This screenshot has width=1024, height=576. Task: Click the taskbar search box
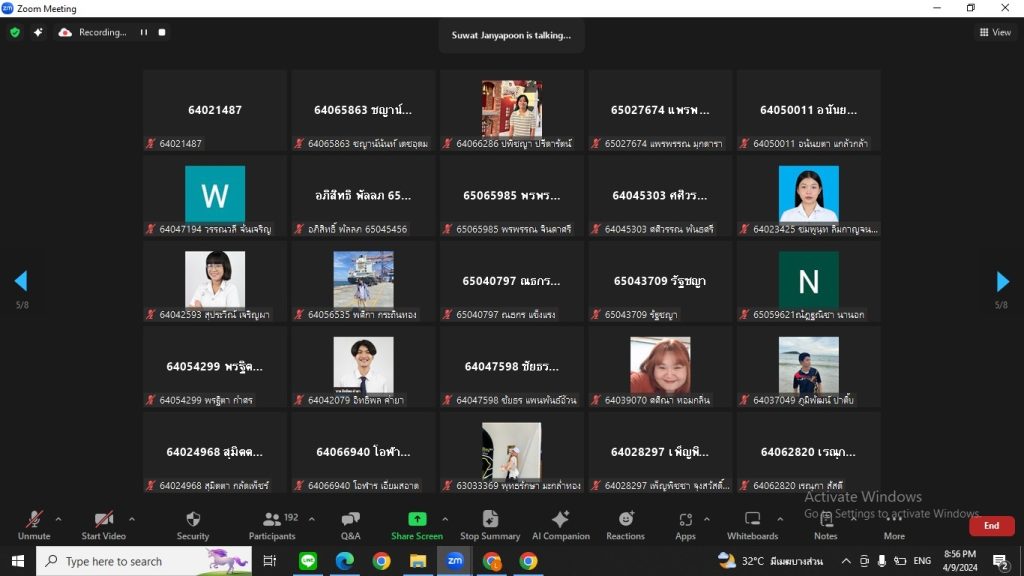144,561
